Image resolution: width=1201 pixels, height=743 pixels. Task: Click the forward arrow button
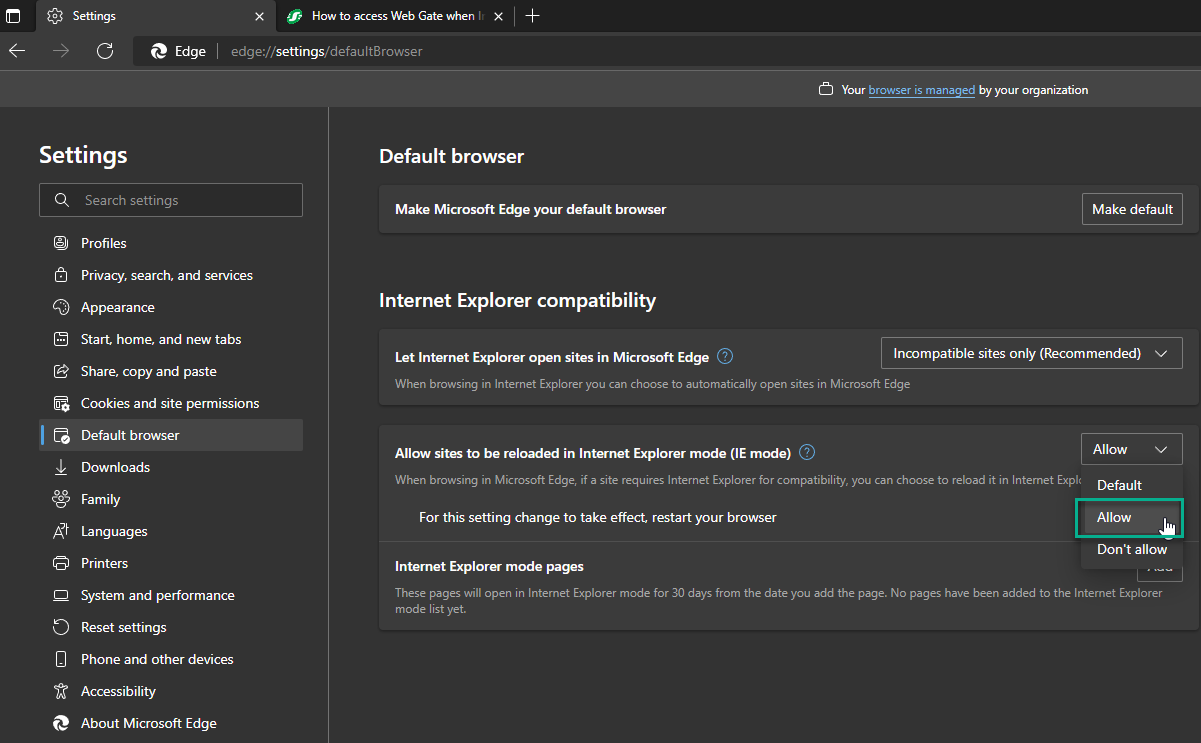[x=61, y=51]
